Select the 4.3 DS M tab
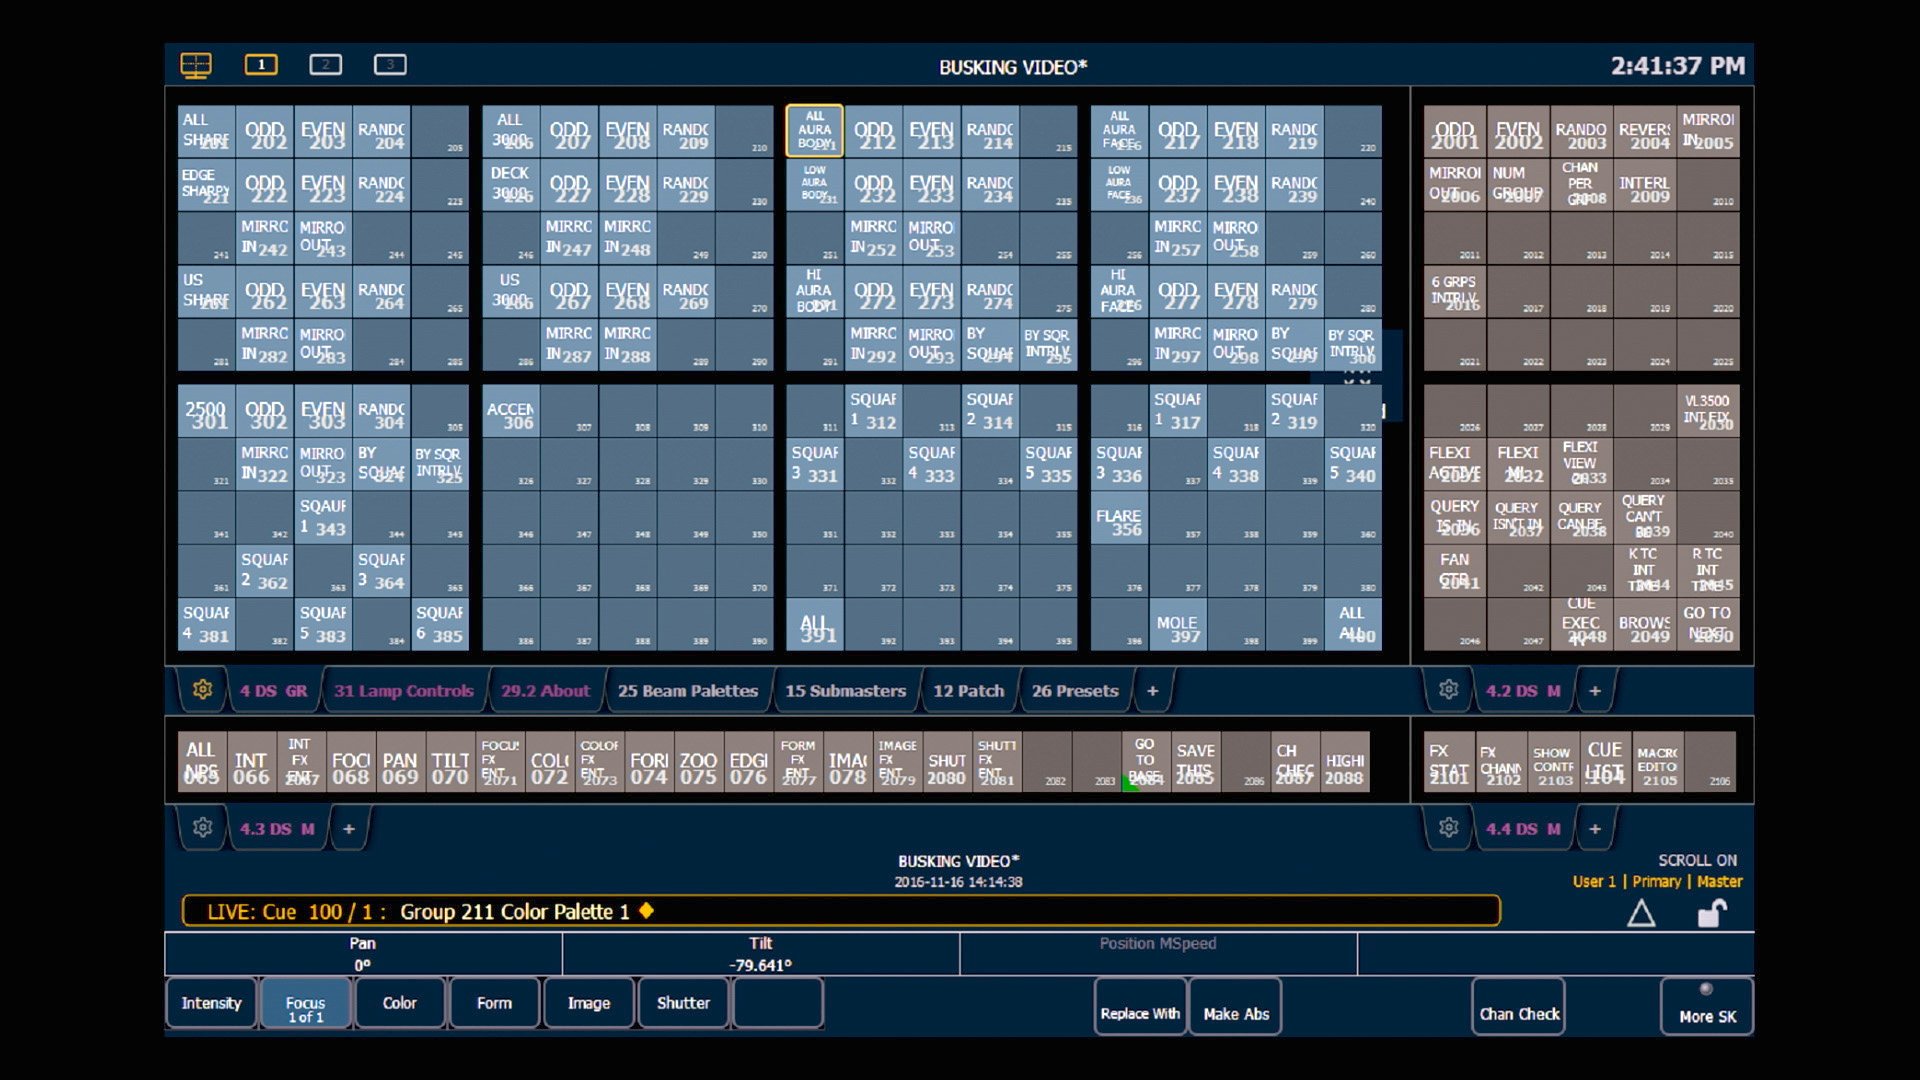The image size is (1920, 1080). (x=277, y=829)
